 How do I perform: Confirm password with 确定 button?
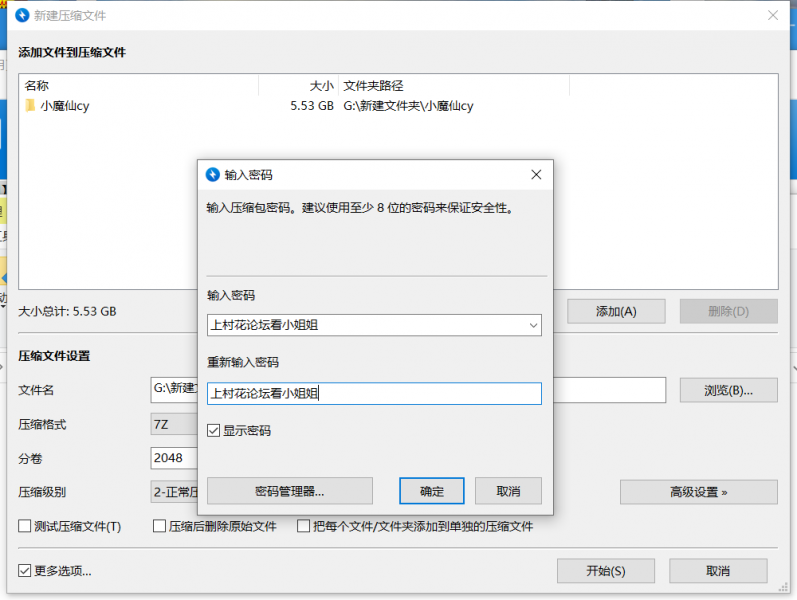tap(432, 491)
